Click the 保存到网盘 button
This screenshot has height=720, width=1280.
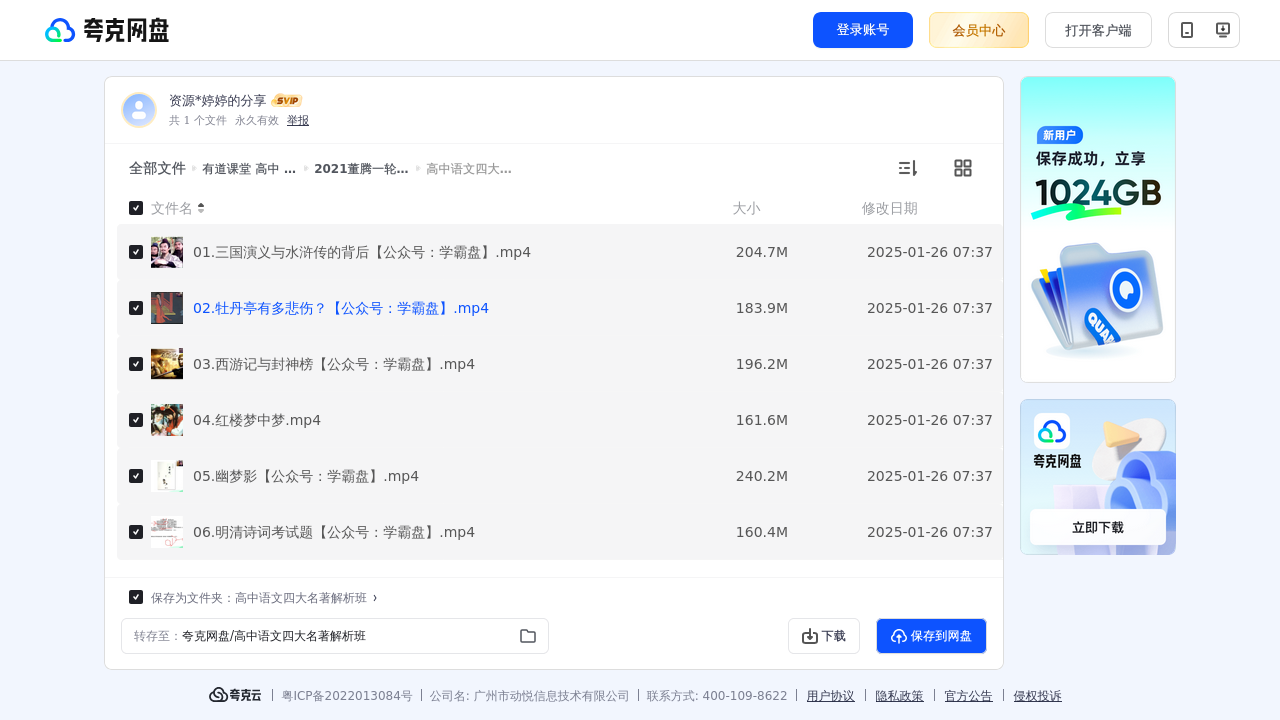(931, 636)
